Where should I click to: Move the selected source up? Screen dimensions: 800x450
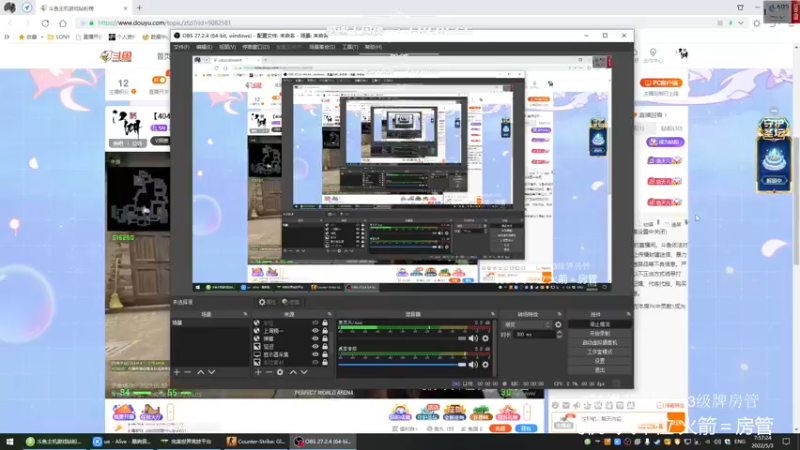coord(293,372)
